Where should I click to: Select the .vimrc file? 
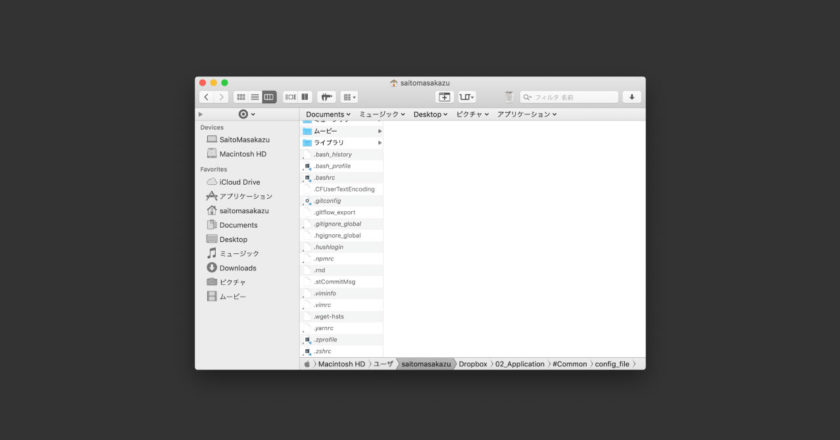(342, 305)
